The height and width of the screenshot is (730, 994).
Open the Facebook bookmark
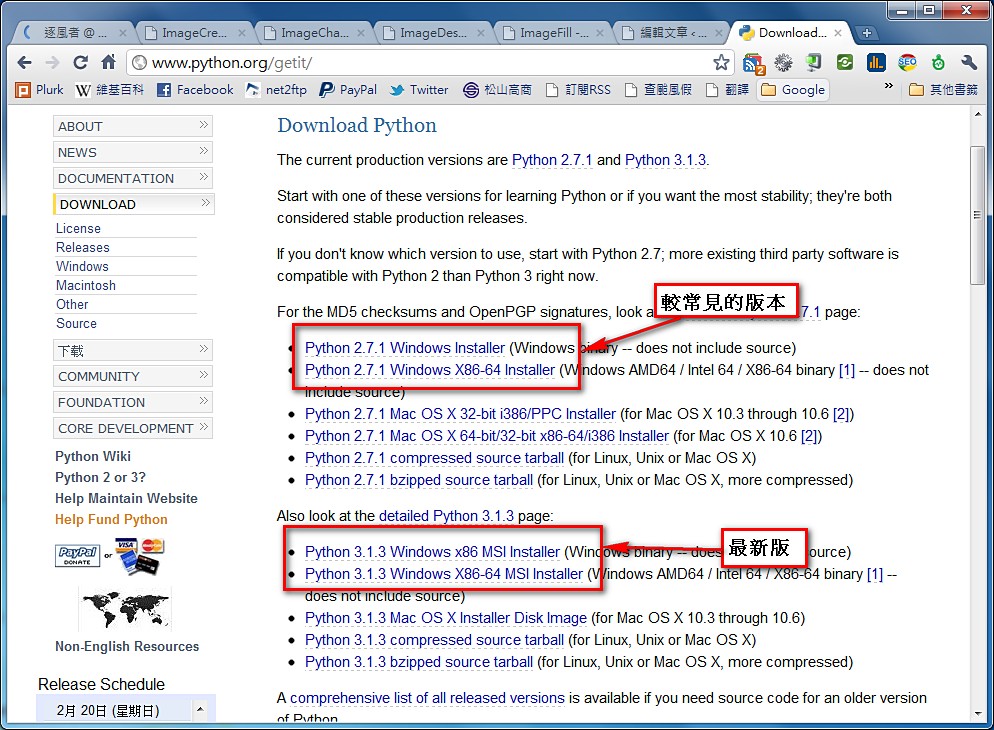tap(195, 90)
